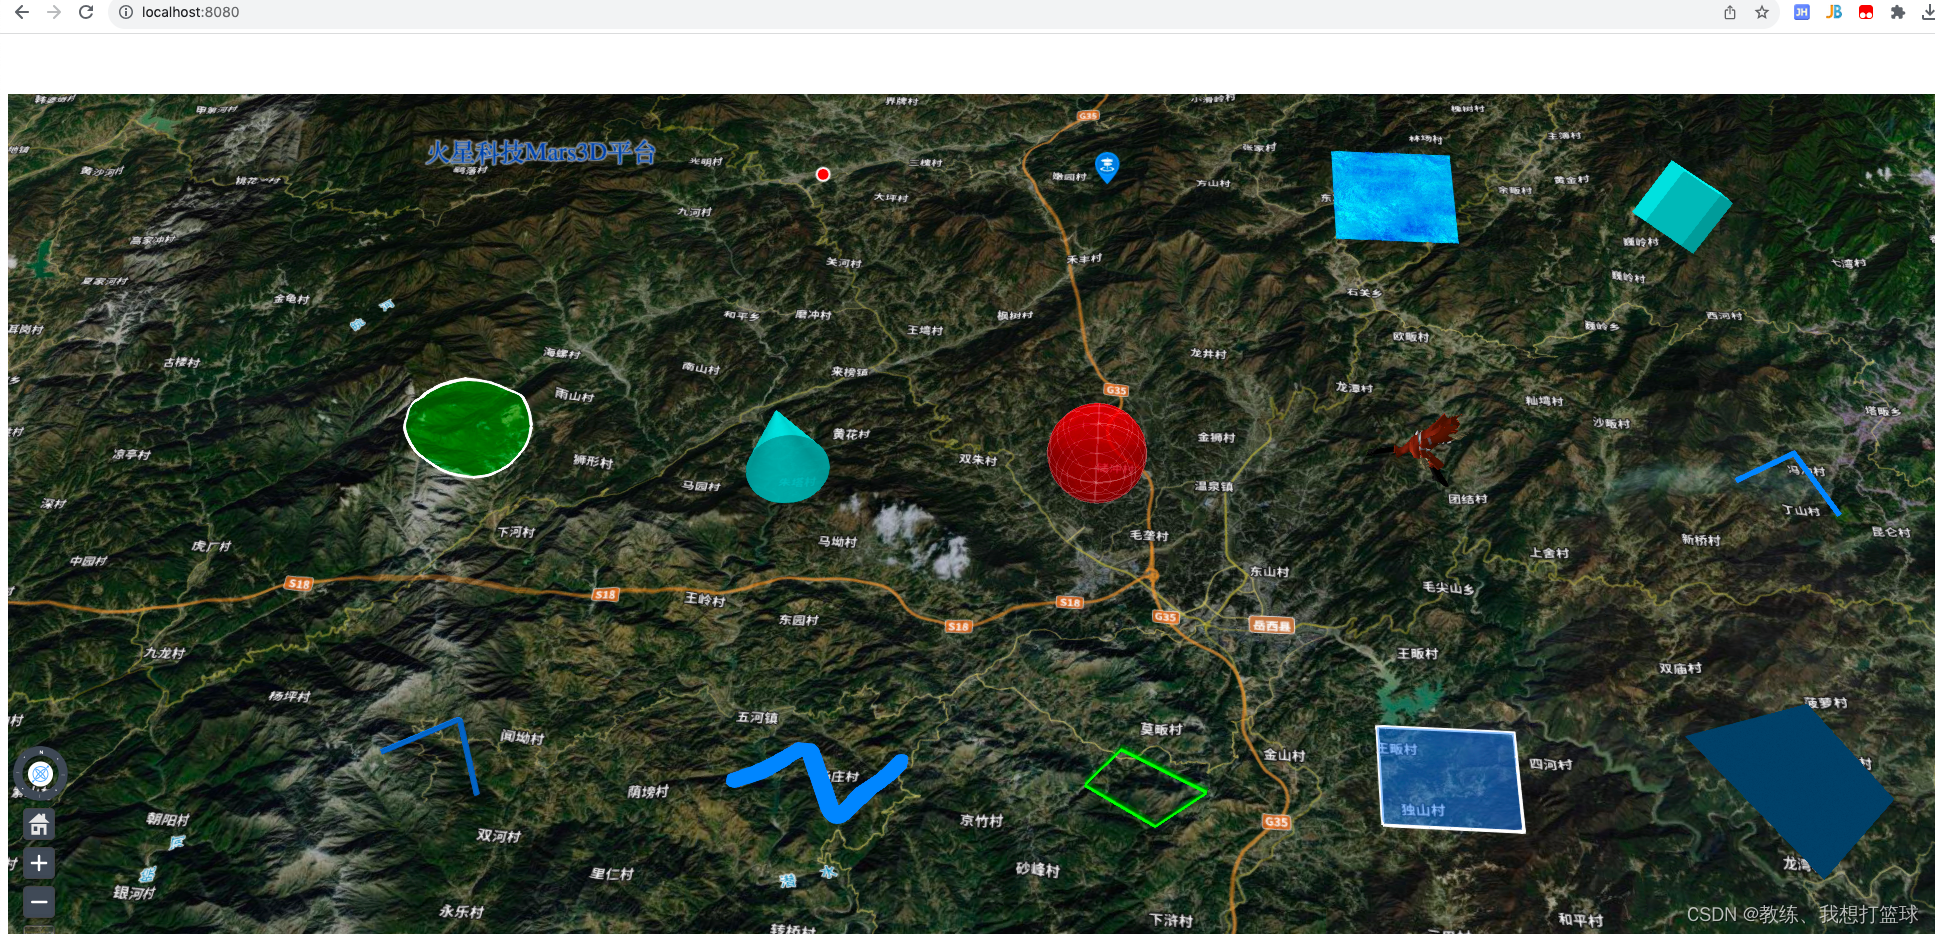1935x934 pixels.
Task: Click the 王岭村 village label
Action: pos(705,599)
